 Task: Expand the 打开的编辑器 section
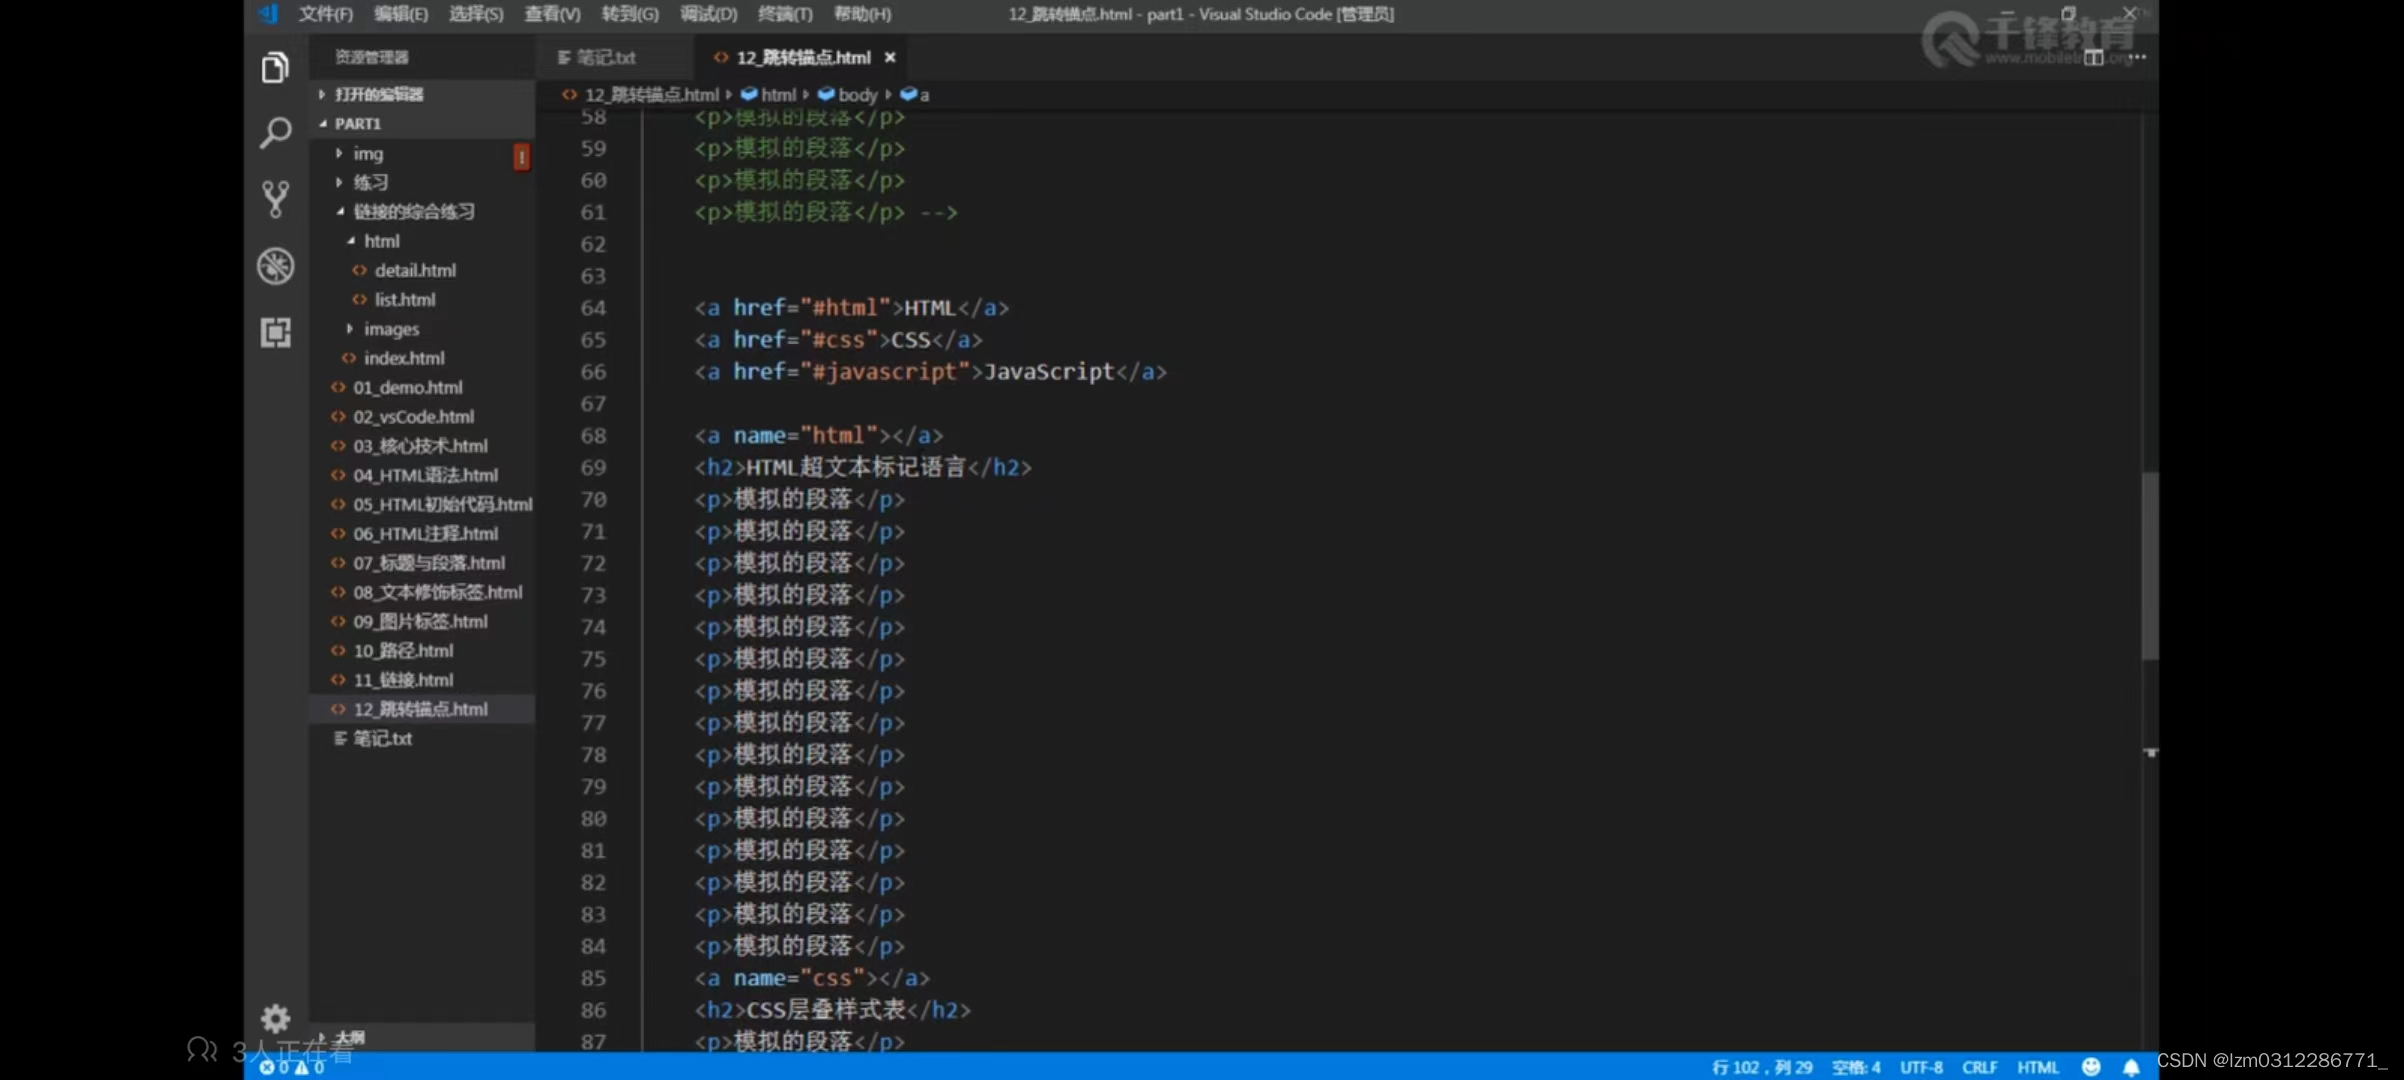pyautogui.click(x=423, y=94)
